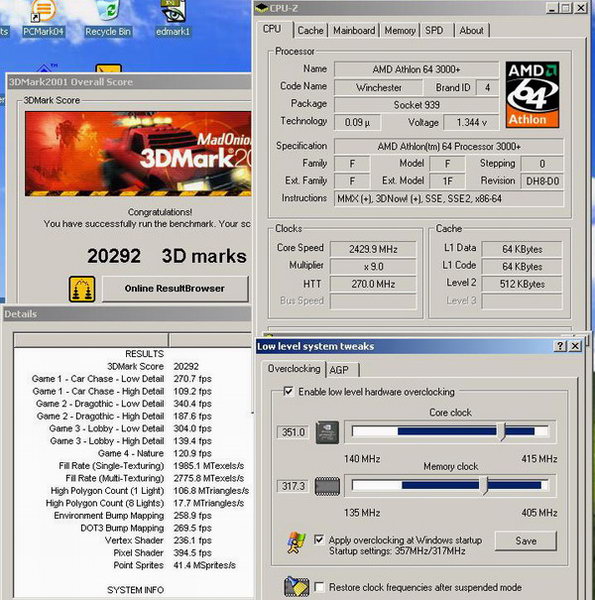595x600 pixels.
Task: Click the Code Name field Winchester
Action: (378, 88)
